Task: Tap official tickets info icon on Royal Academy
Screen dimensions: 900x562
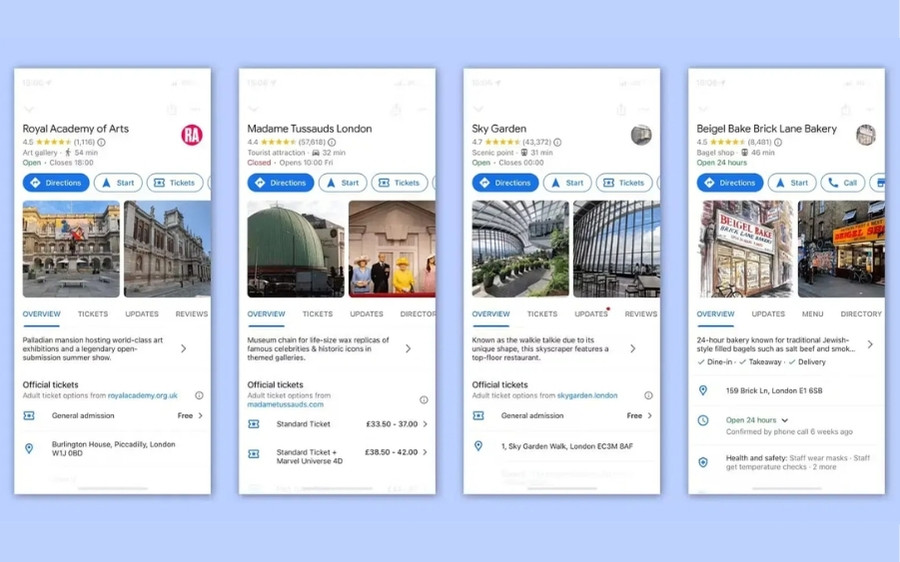Action: pos(199,396)
